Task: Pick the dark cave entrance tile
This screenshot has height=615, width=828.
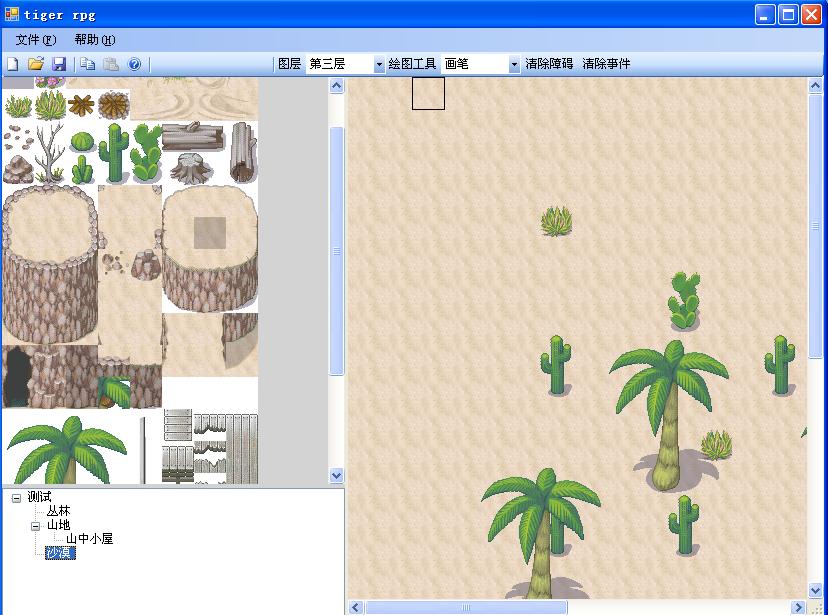Action: [18, 376]
